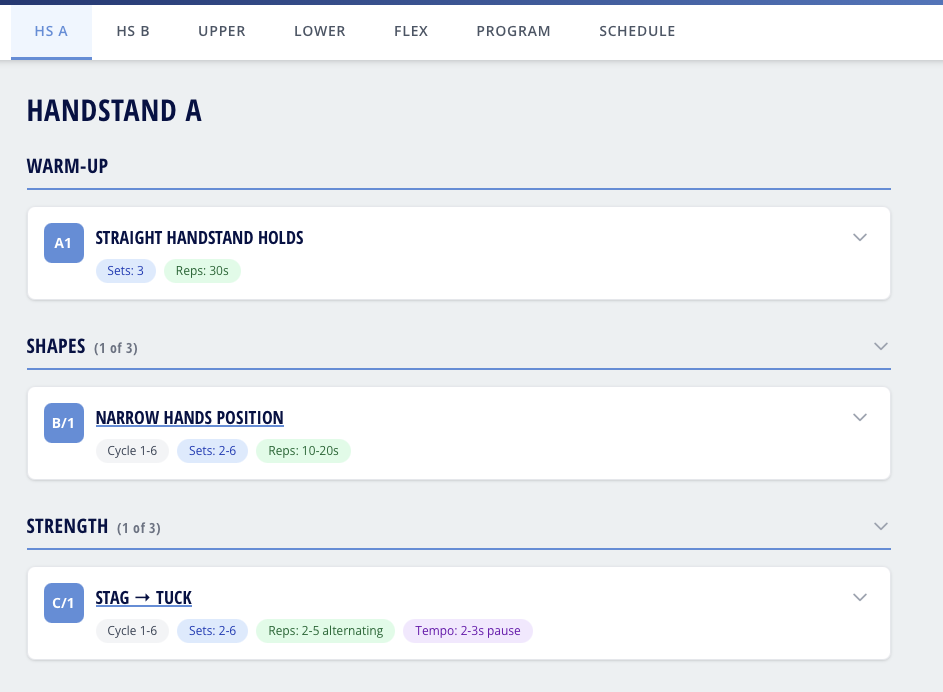Open the Narrow Hands Position link
This screenshot has width=943, height=692.
189,418
